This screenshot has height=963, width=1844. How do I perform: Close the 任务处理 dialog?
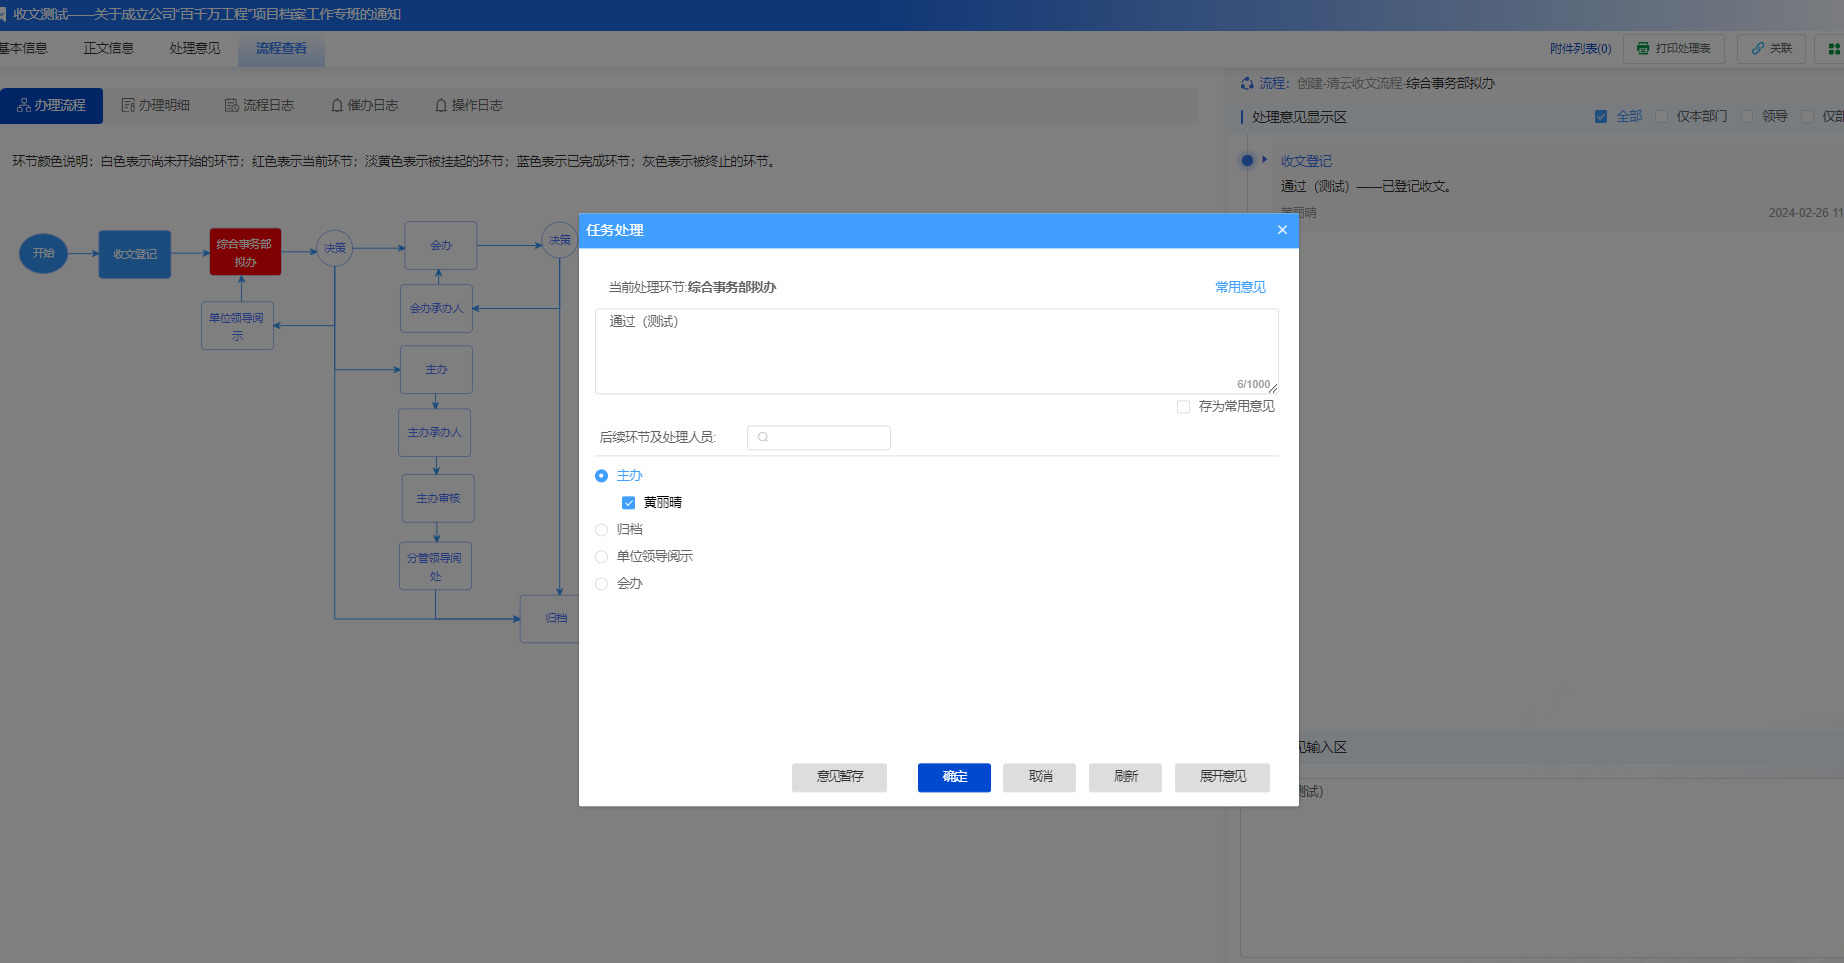click(x=1282, y=230)
